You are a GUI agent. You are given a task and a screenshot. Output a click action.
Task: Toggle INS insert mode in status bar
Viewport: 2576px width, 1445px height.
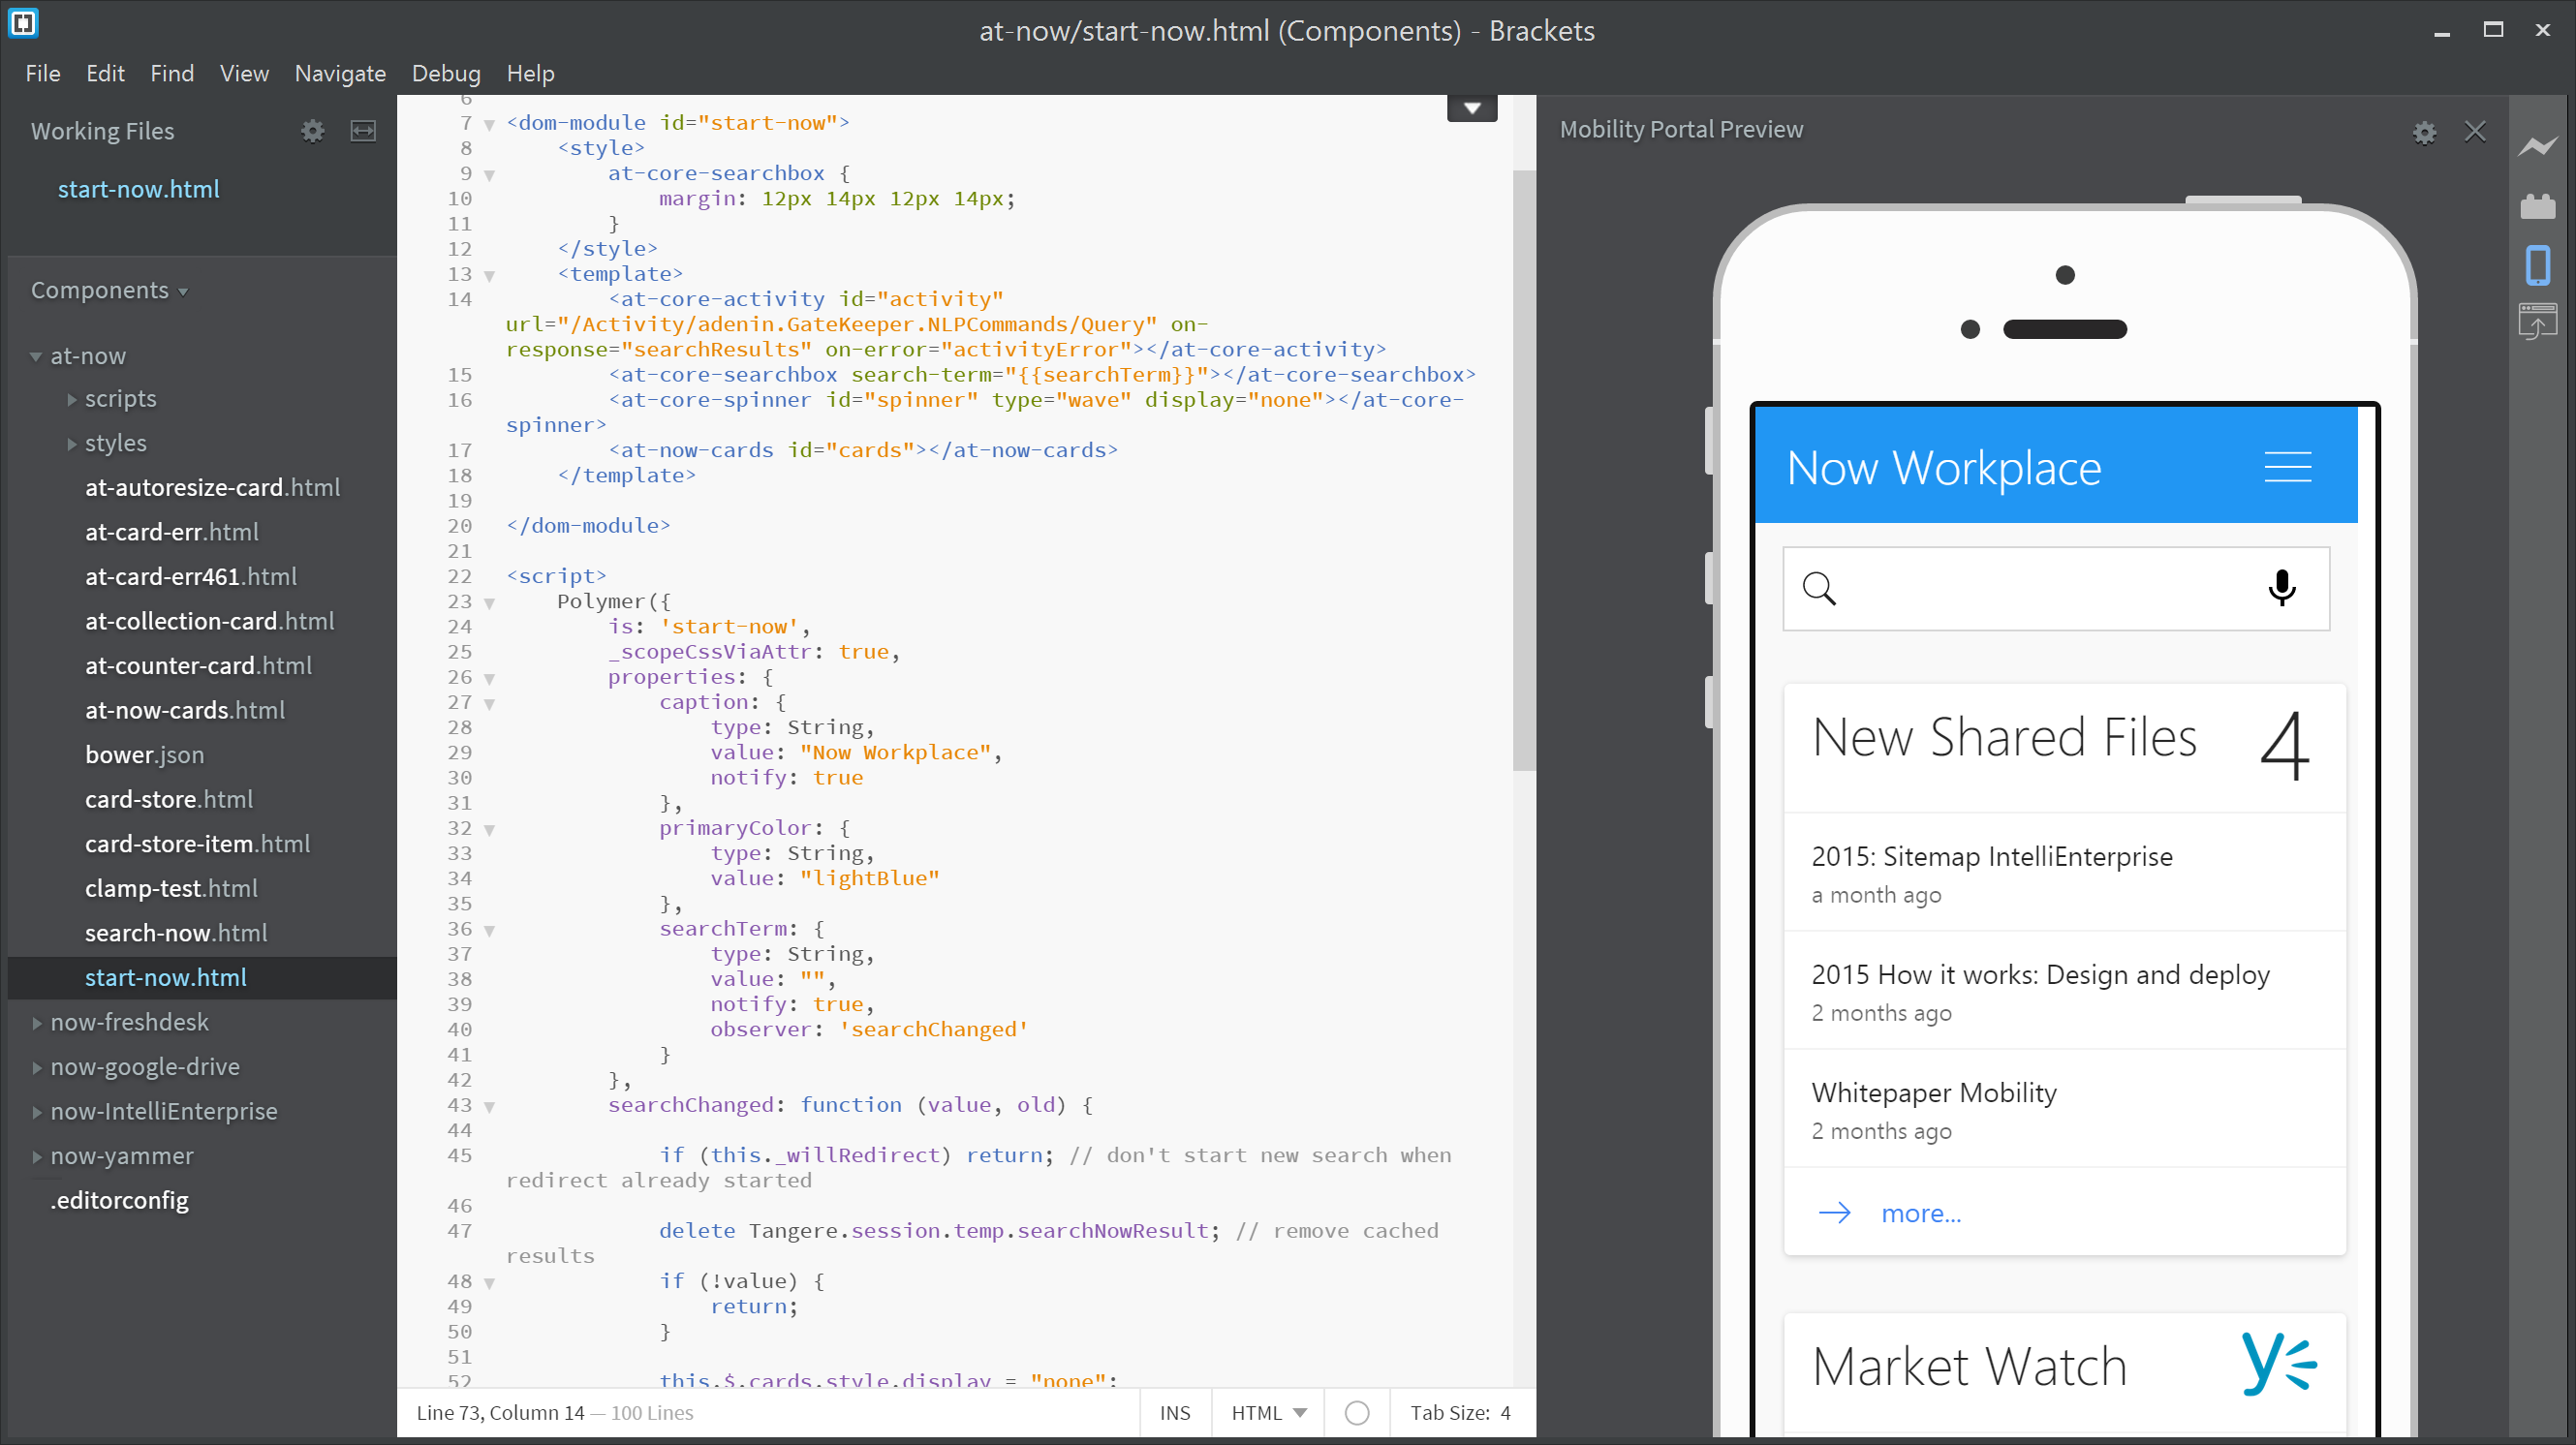pos(1174,1412)
